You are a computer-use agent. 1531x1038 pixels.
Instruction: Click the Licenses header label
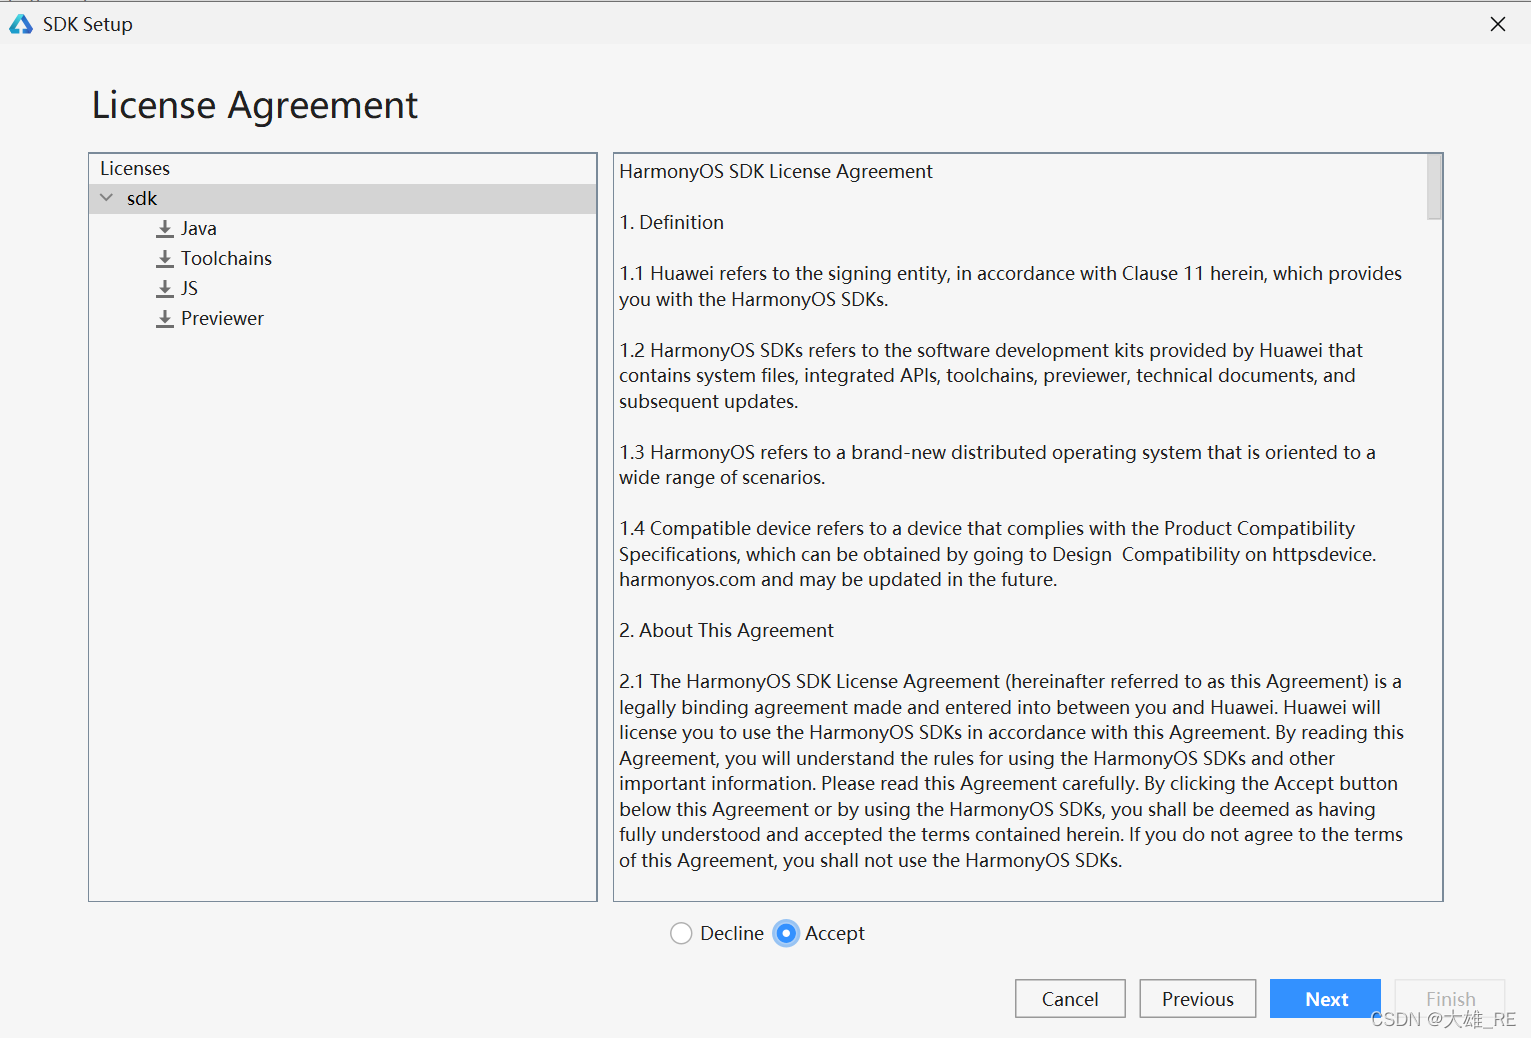pos(135,168)
